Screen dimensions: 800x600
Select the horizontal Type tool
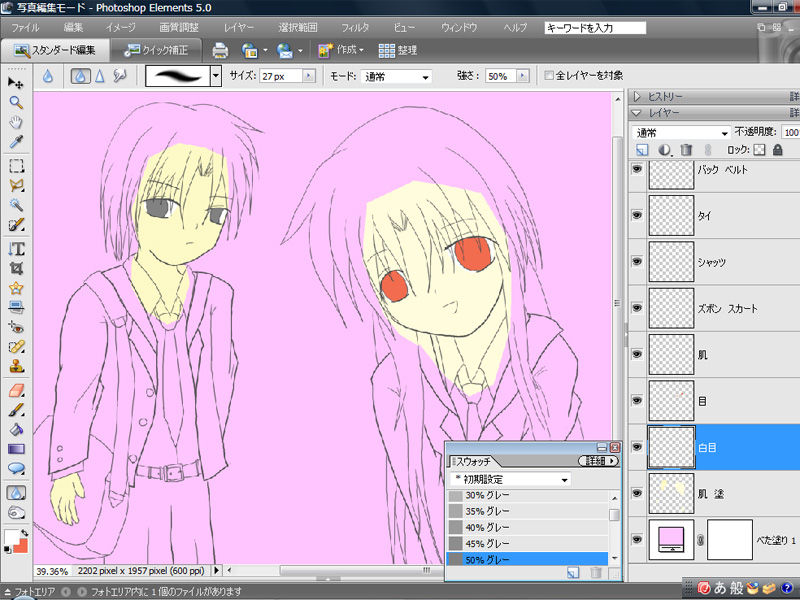click(16, 248)
